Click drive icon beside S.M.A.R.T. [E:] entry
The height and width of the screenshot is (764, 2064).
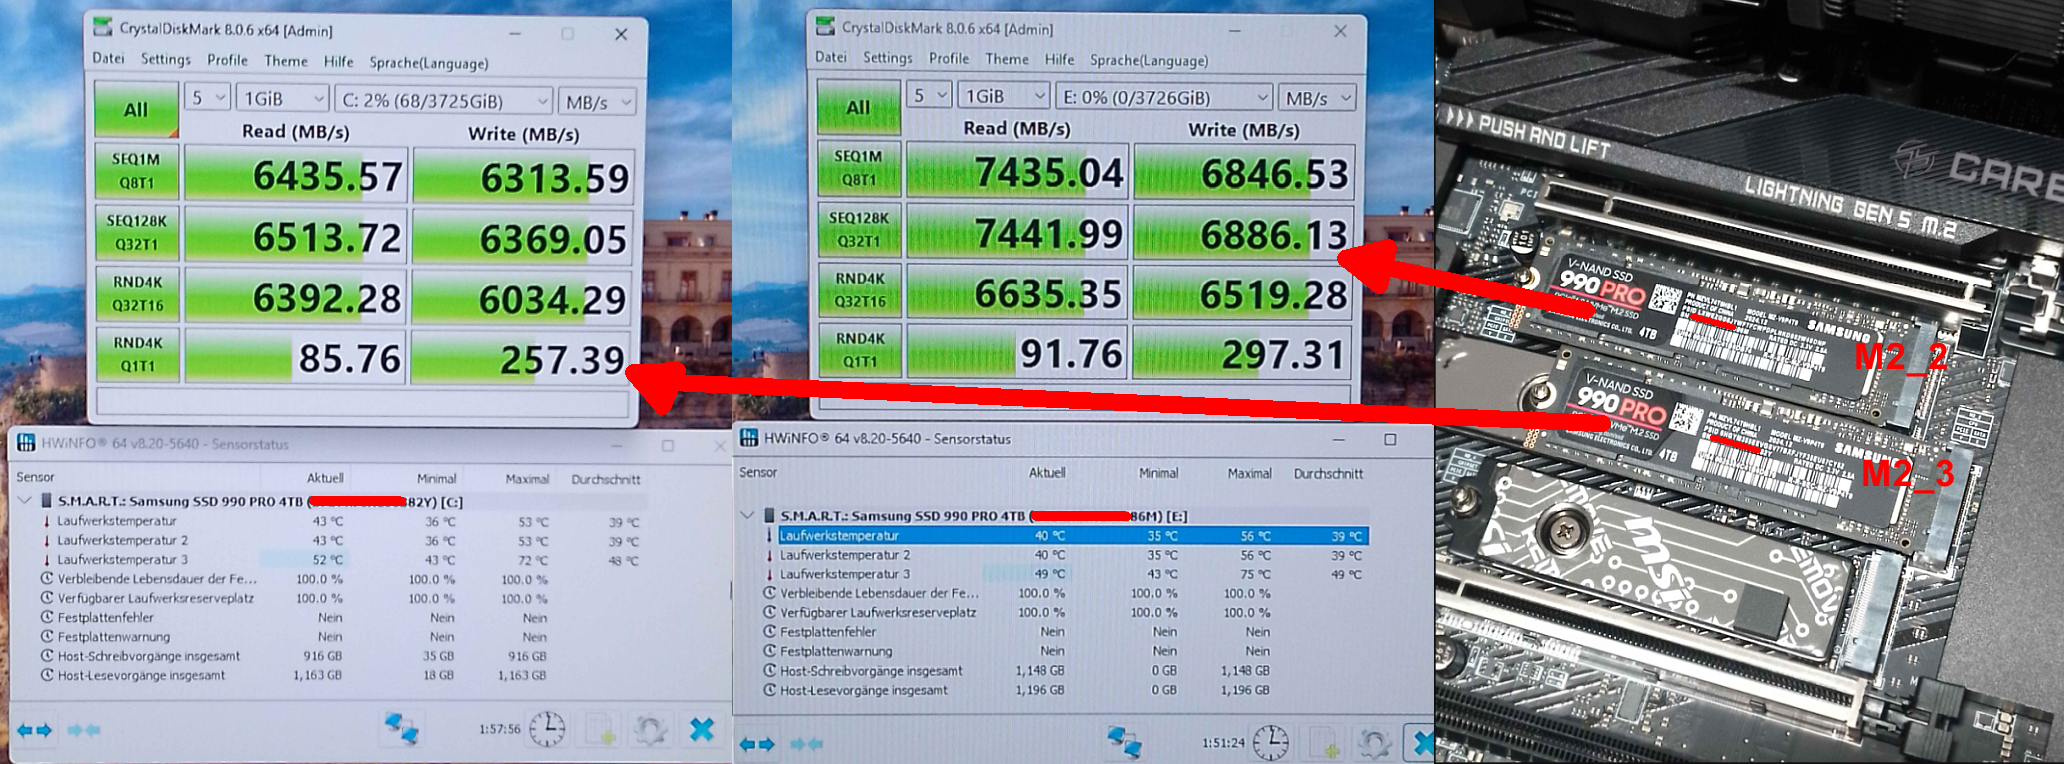click(769, 516)
